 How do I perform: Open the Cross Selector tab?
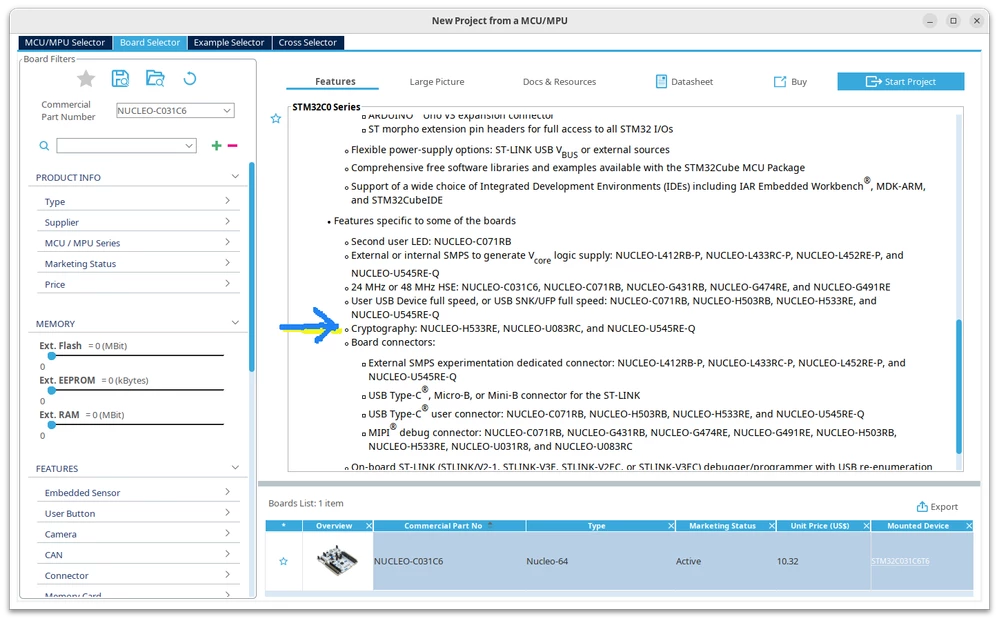[308, 43]
